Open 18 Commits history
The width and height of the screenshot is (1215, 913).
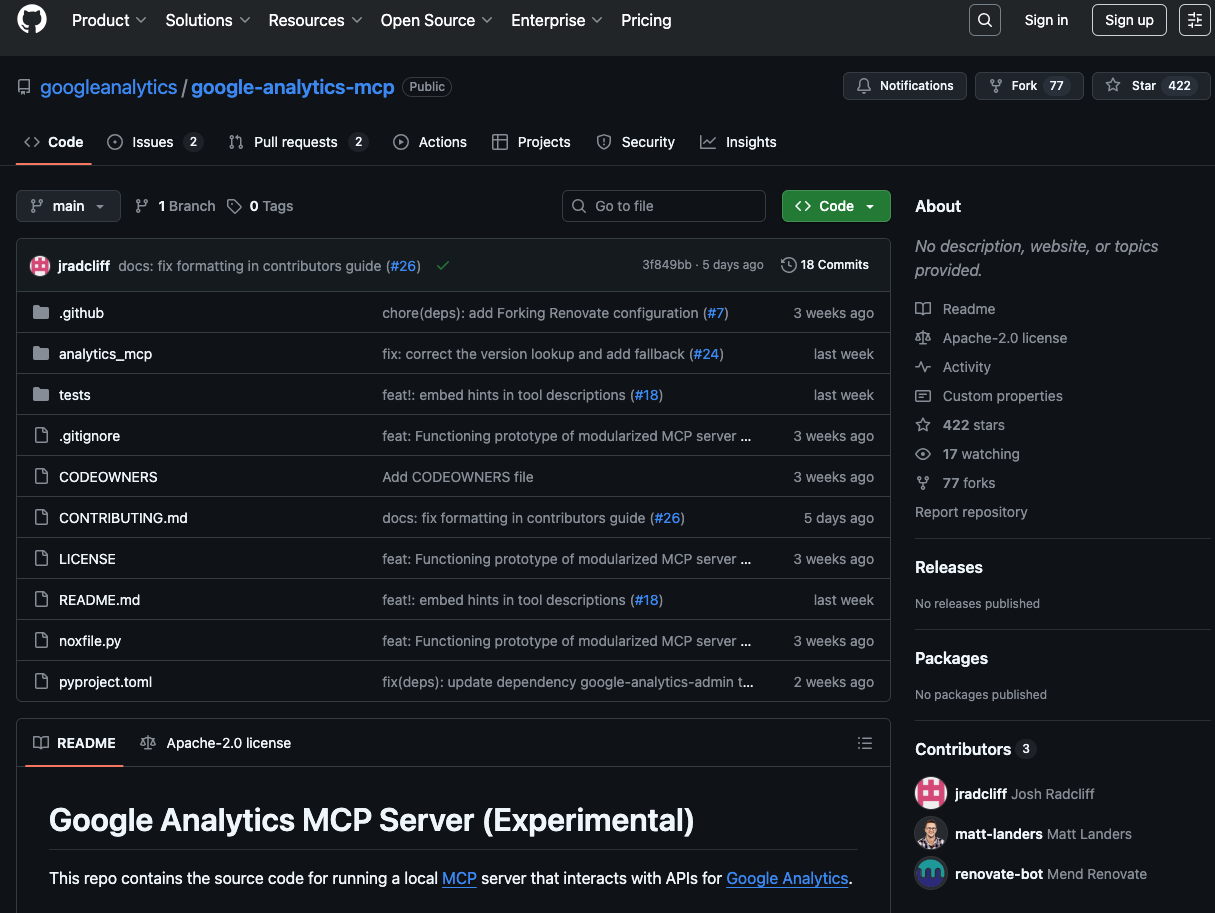tap(825, 265)
